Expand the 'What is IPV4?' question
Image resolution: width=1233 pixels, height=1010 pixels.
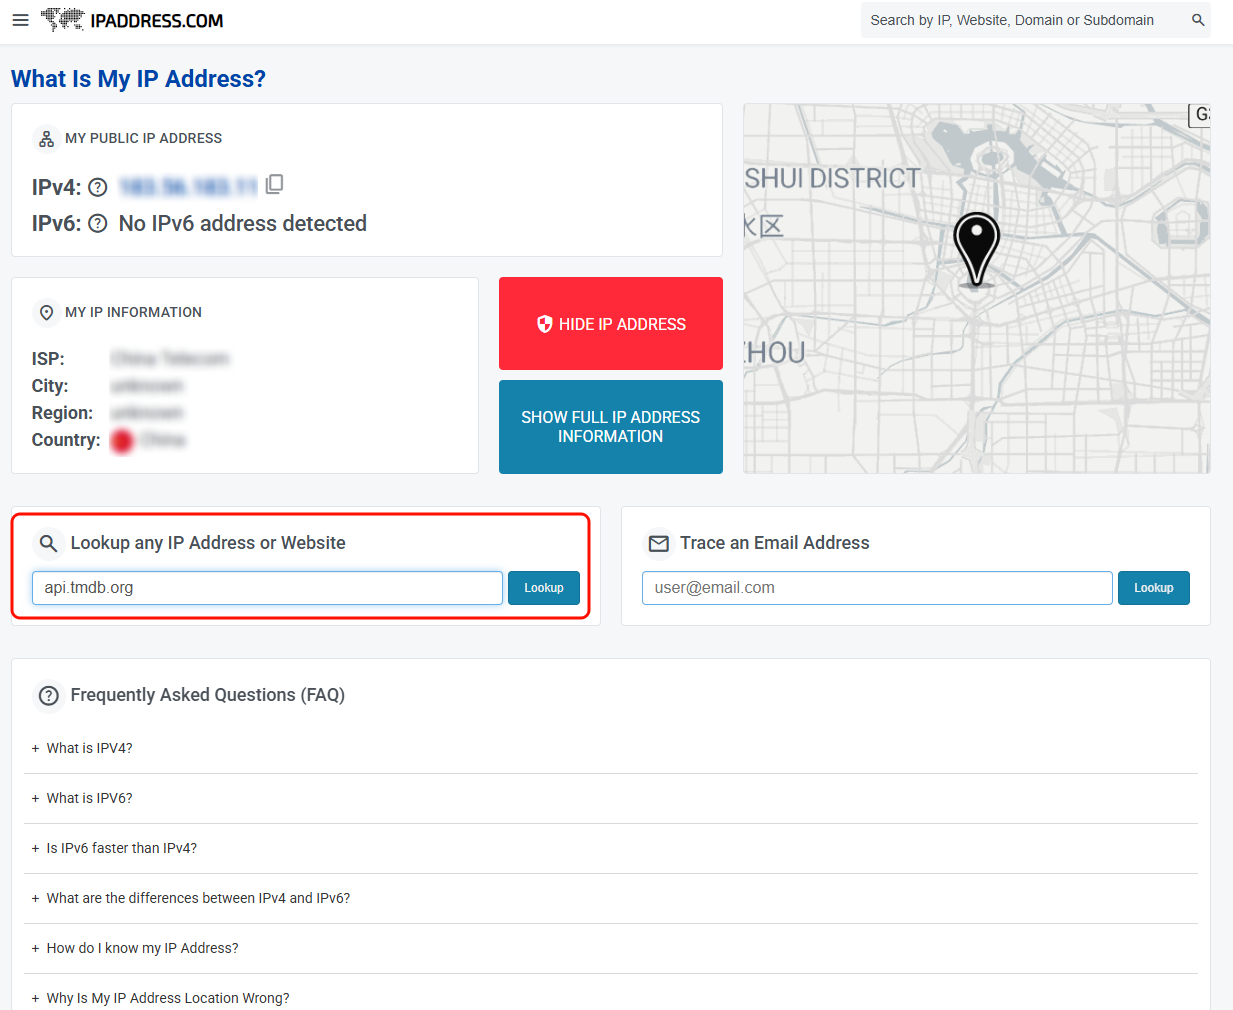tap(89, 748)
